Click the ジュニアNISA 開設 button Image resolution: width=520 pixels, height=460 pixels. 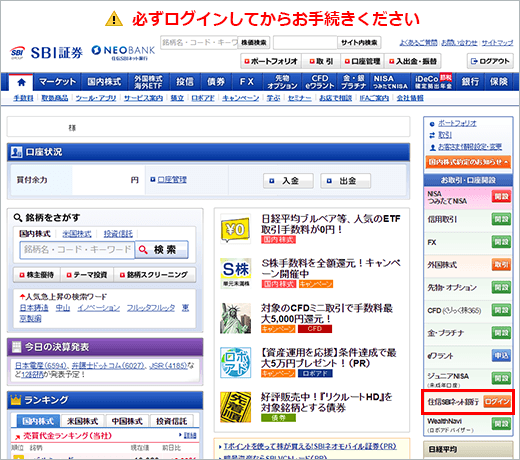[501, 378]
